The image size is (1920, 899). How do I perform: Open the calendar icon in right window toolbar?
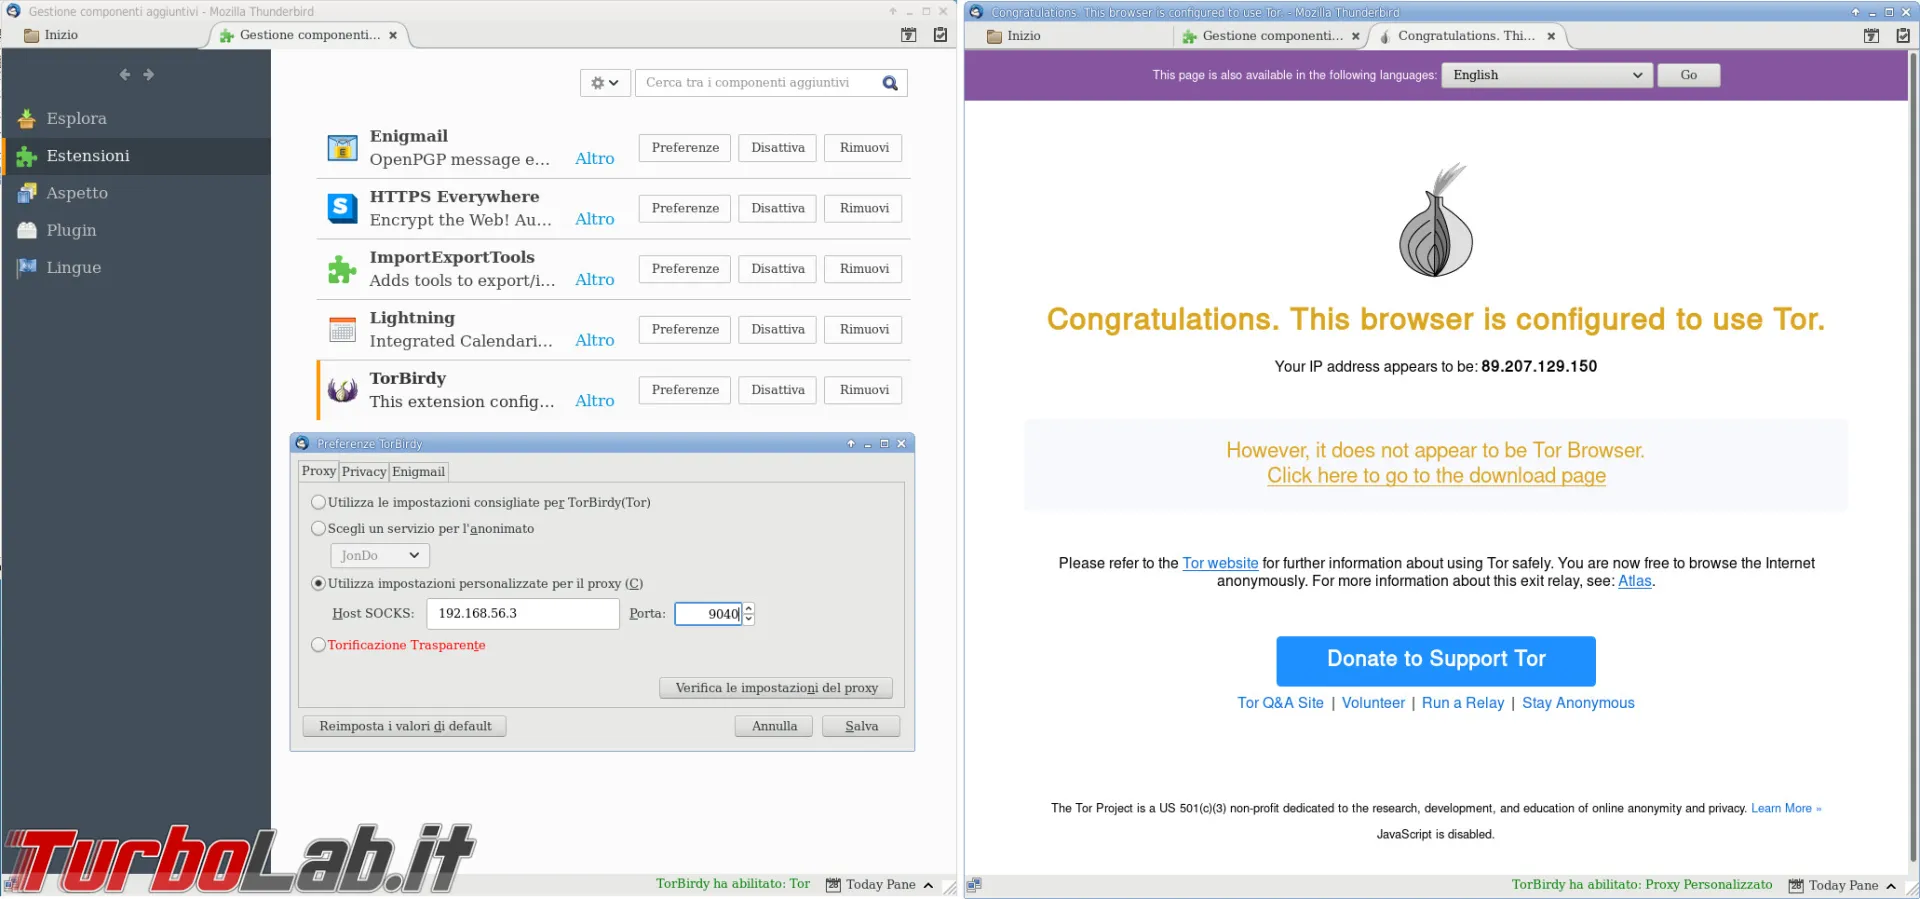(x=1872, y=36)
